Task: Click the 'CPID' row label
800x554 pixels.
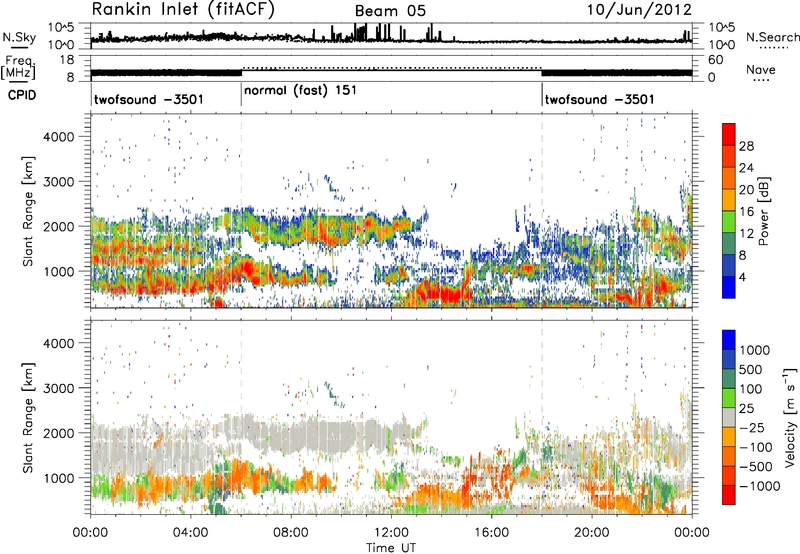Action: point(22,95)
